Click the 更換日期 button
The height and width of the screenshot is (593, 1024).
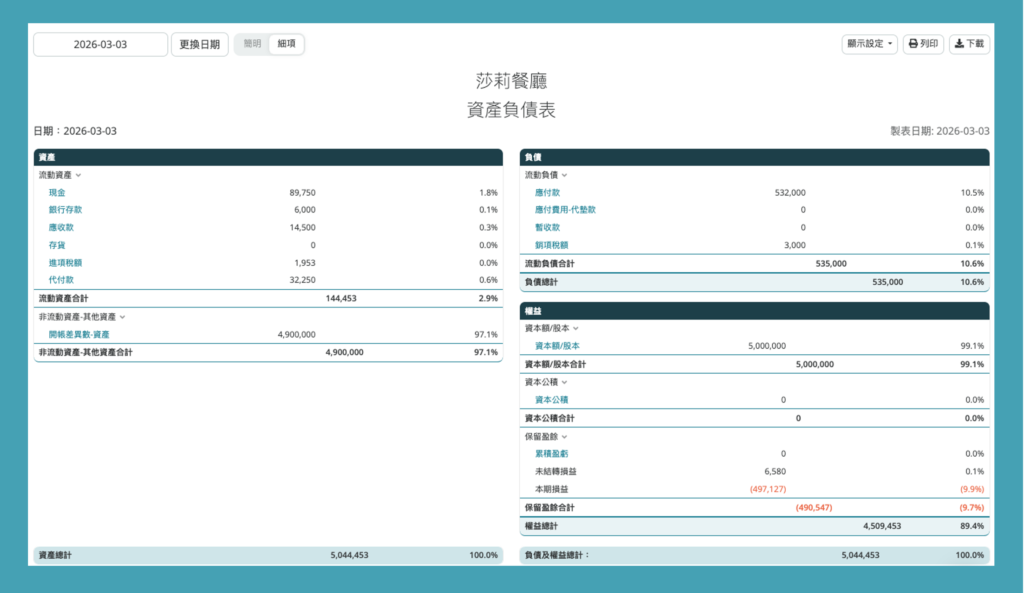coord(199,45)
